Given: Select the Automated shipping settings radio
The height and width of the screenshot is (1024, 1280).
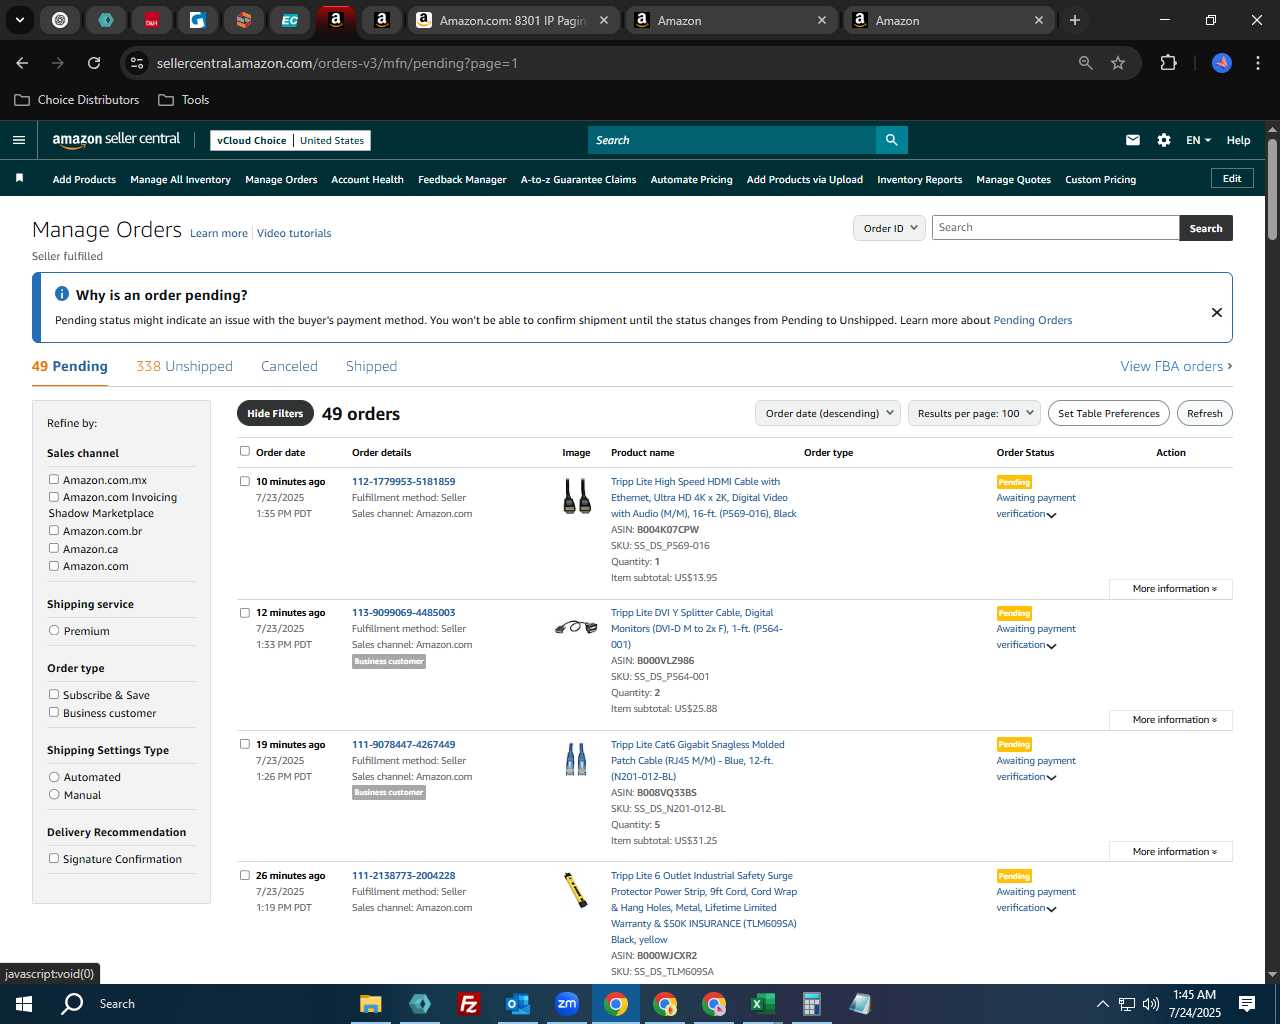Looking at the screenshot, I should pyautogui.click(x=54, y=777).
